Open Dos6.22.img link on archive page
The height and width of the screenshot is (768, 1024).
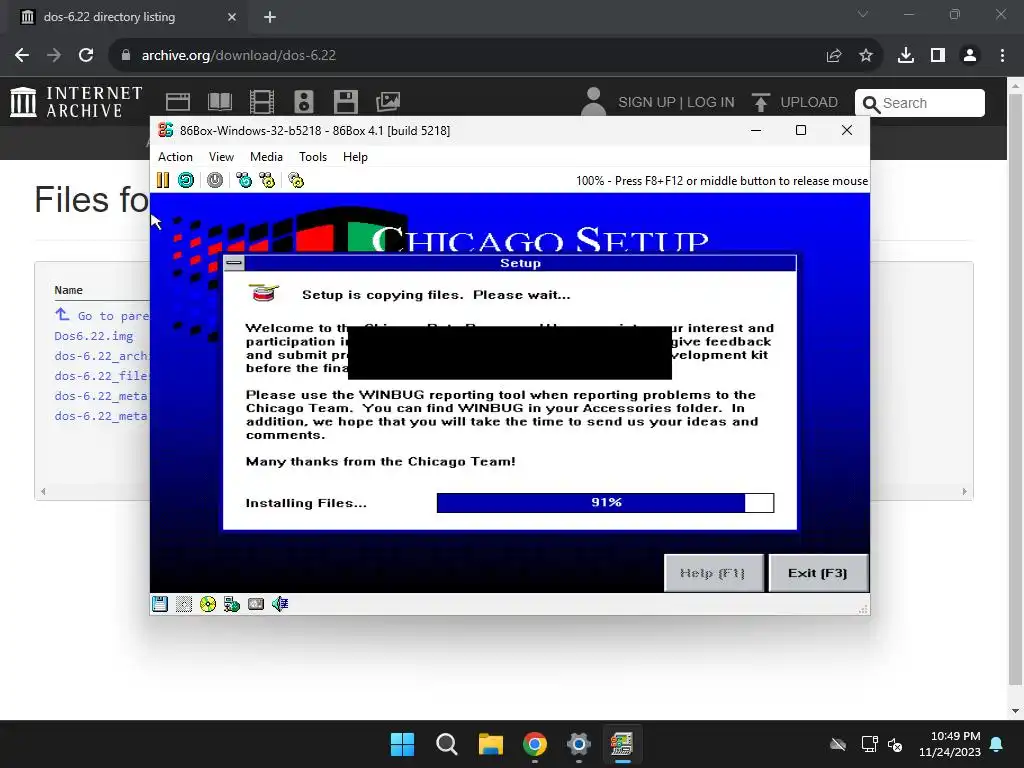[x=93, y=336]
